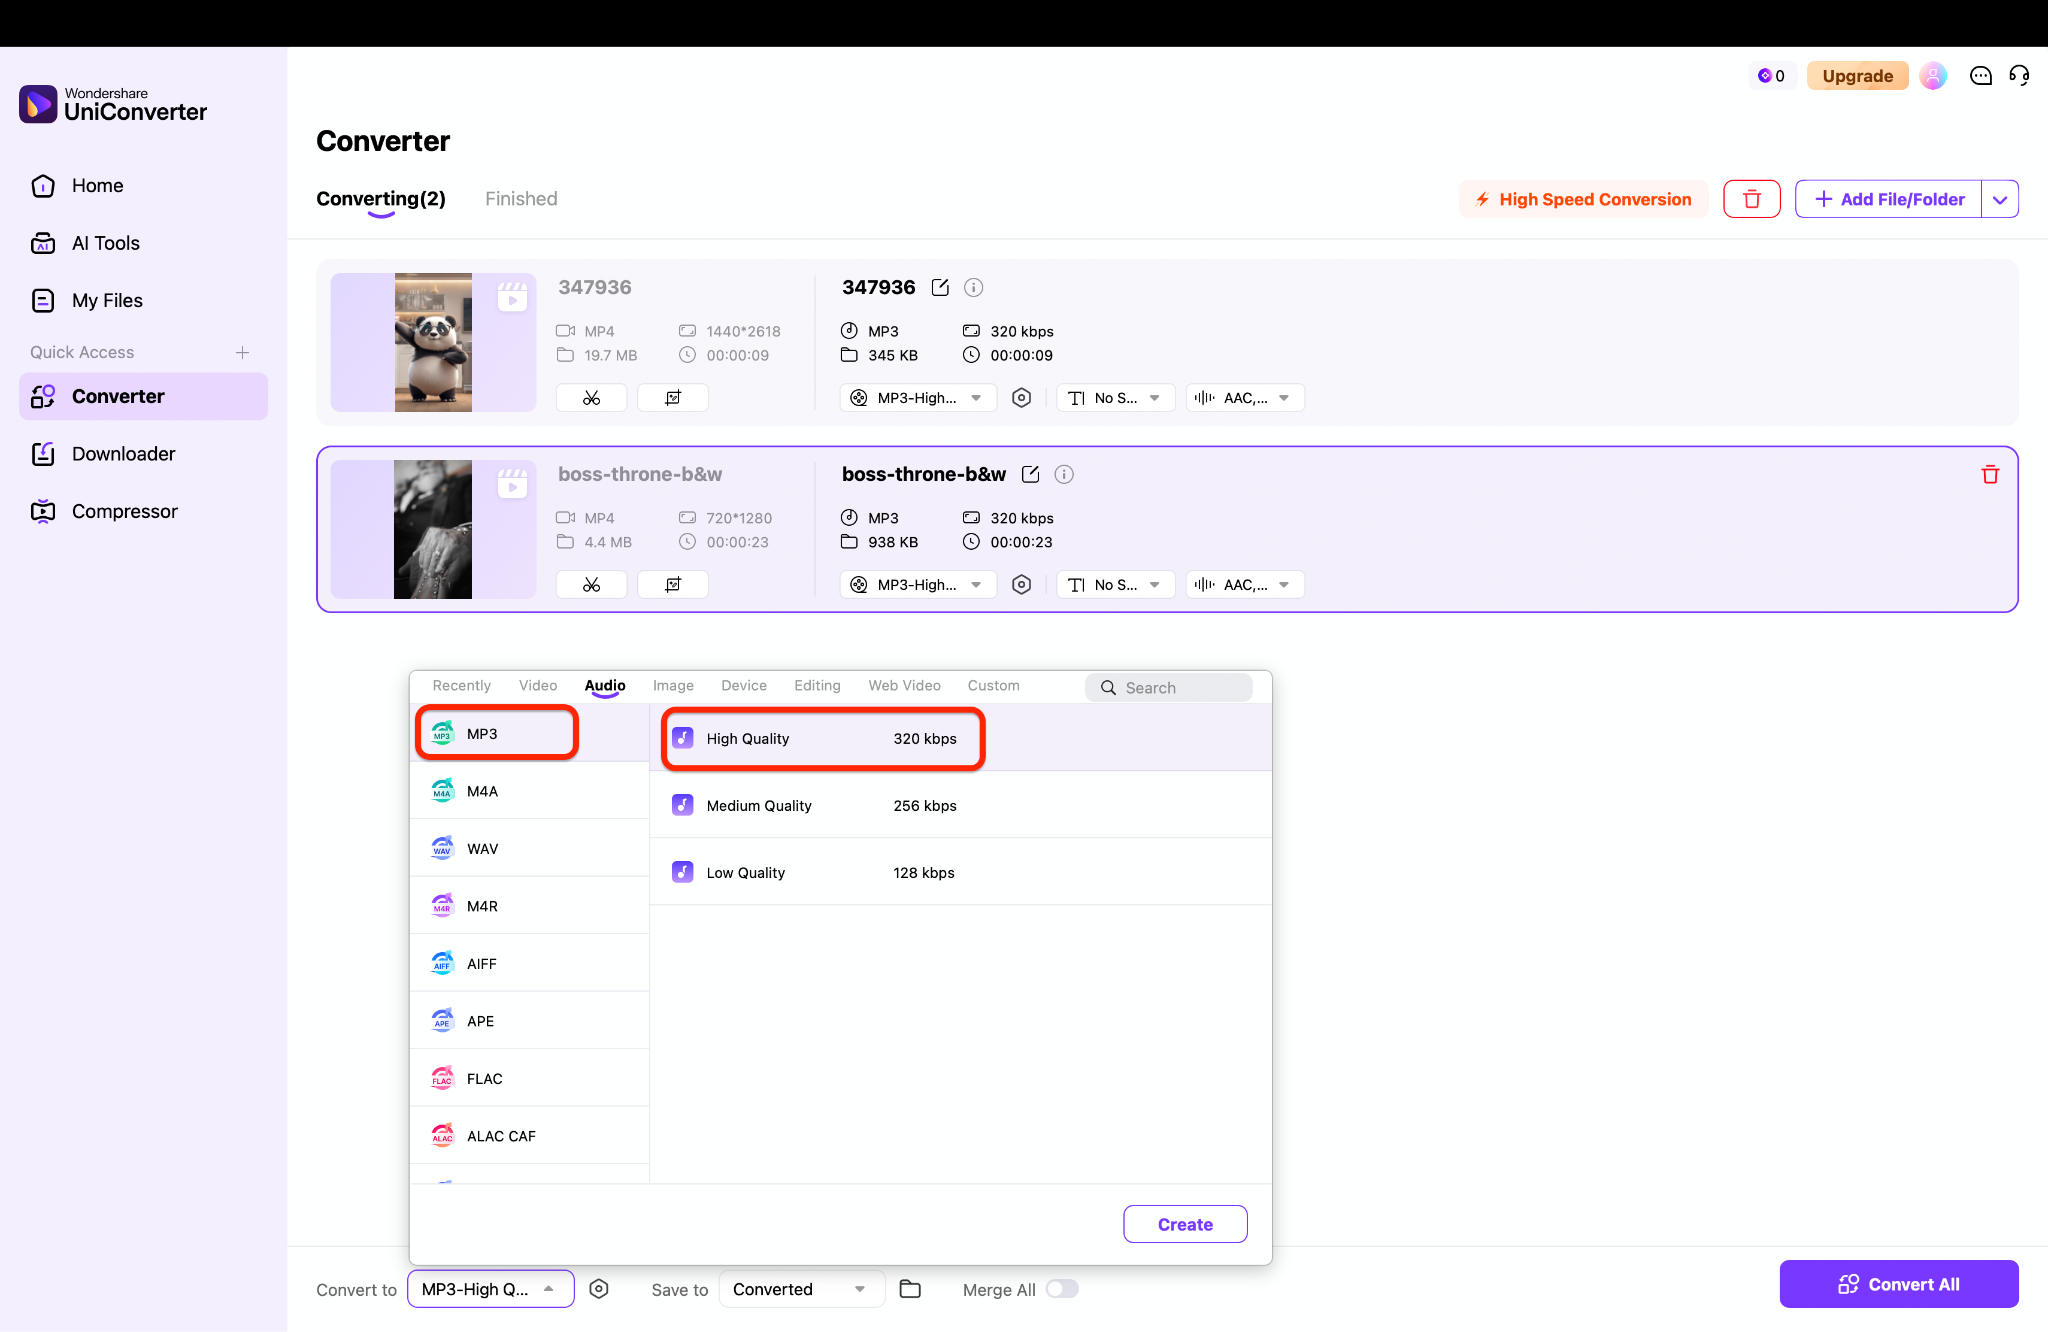Click the Create button
Viewport: 2048px width, 1332px height.
point(1185,1224)
